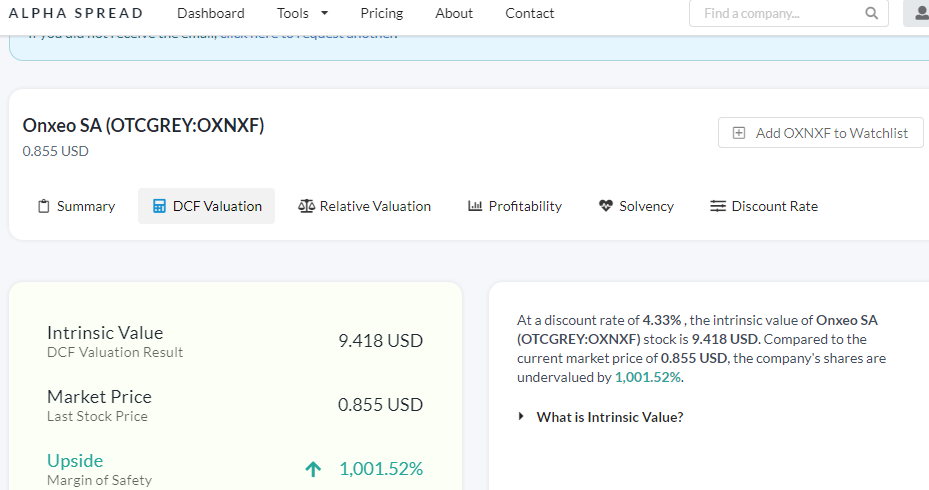Click the calculator icon for DCF Valuation
This screenshot has height=490, width=929.
coord(159,206)
